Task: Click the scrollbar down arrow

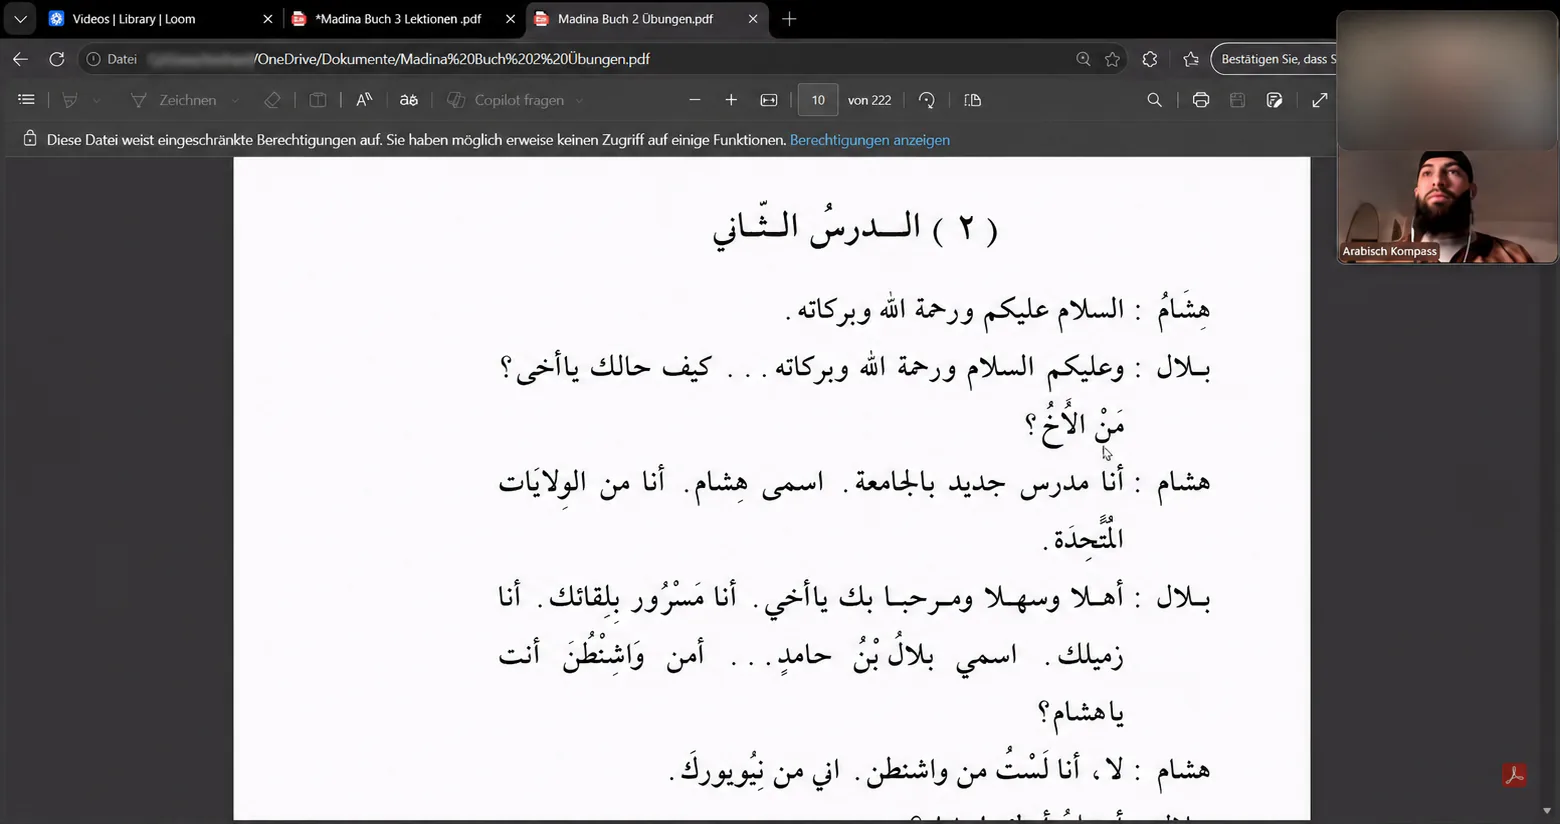Action: 1547,811
